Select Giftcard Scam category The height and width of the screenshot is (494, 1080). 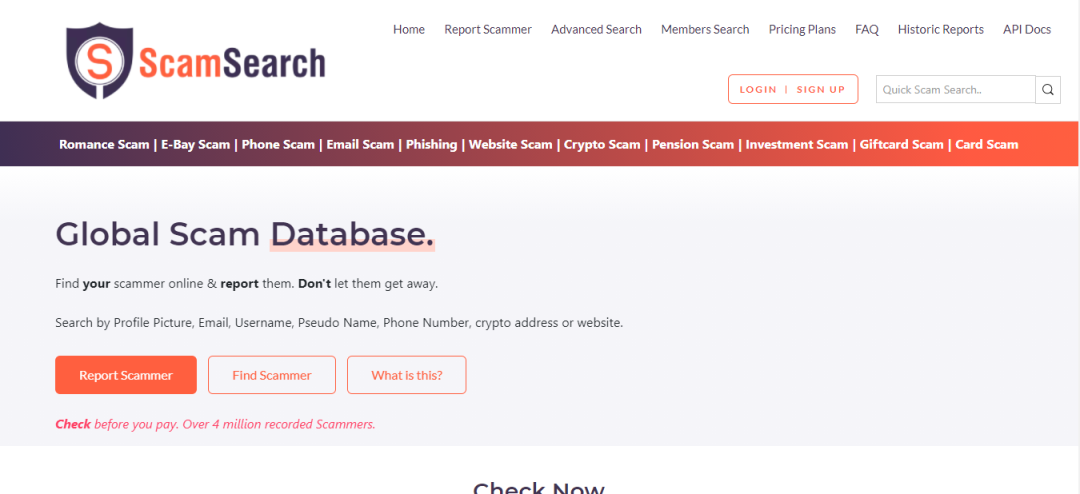point(902,145)
